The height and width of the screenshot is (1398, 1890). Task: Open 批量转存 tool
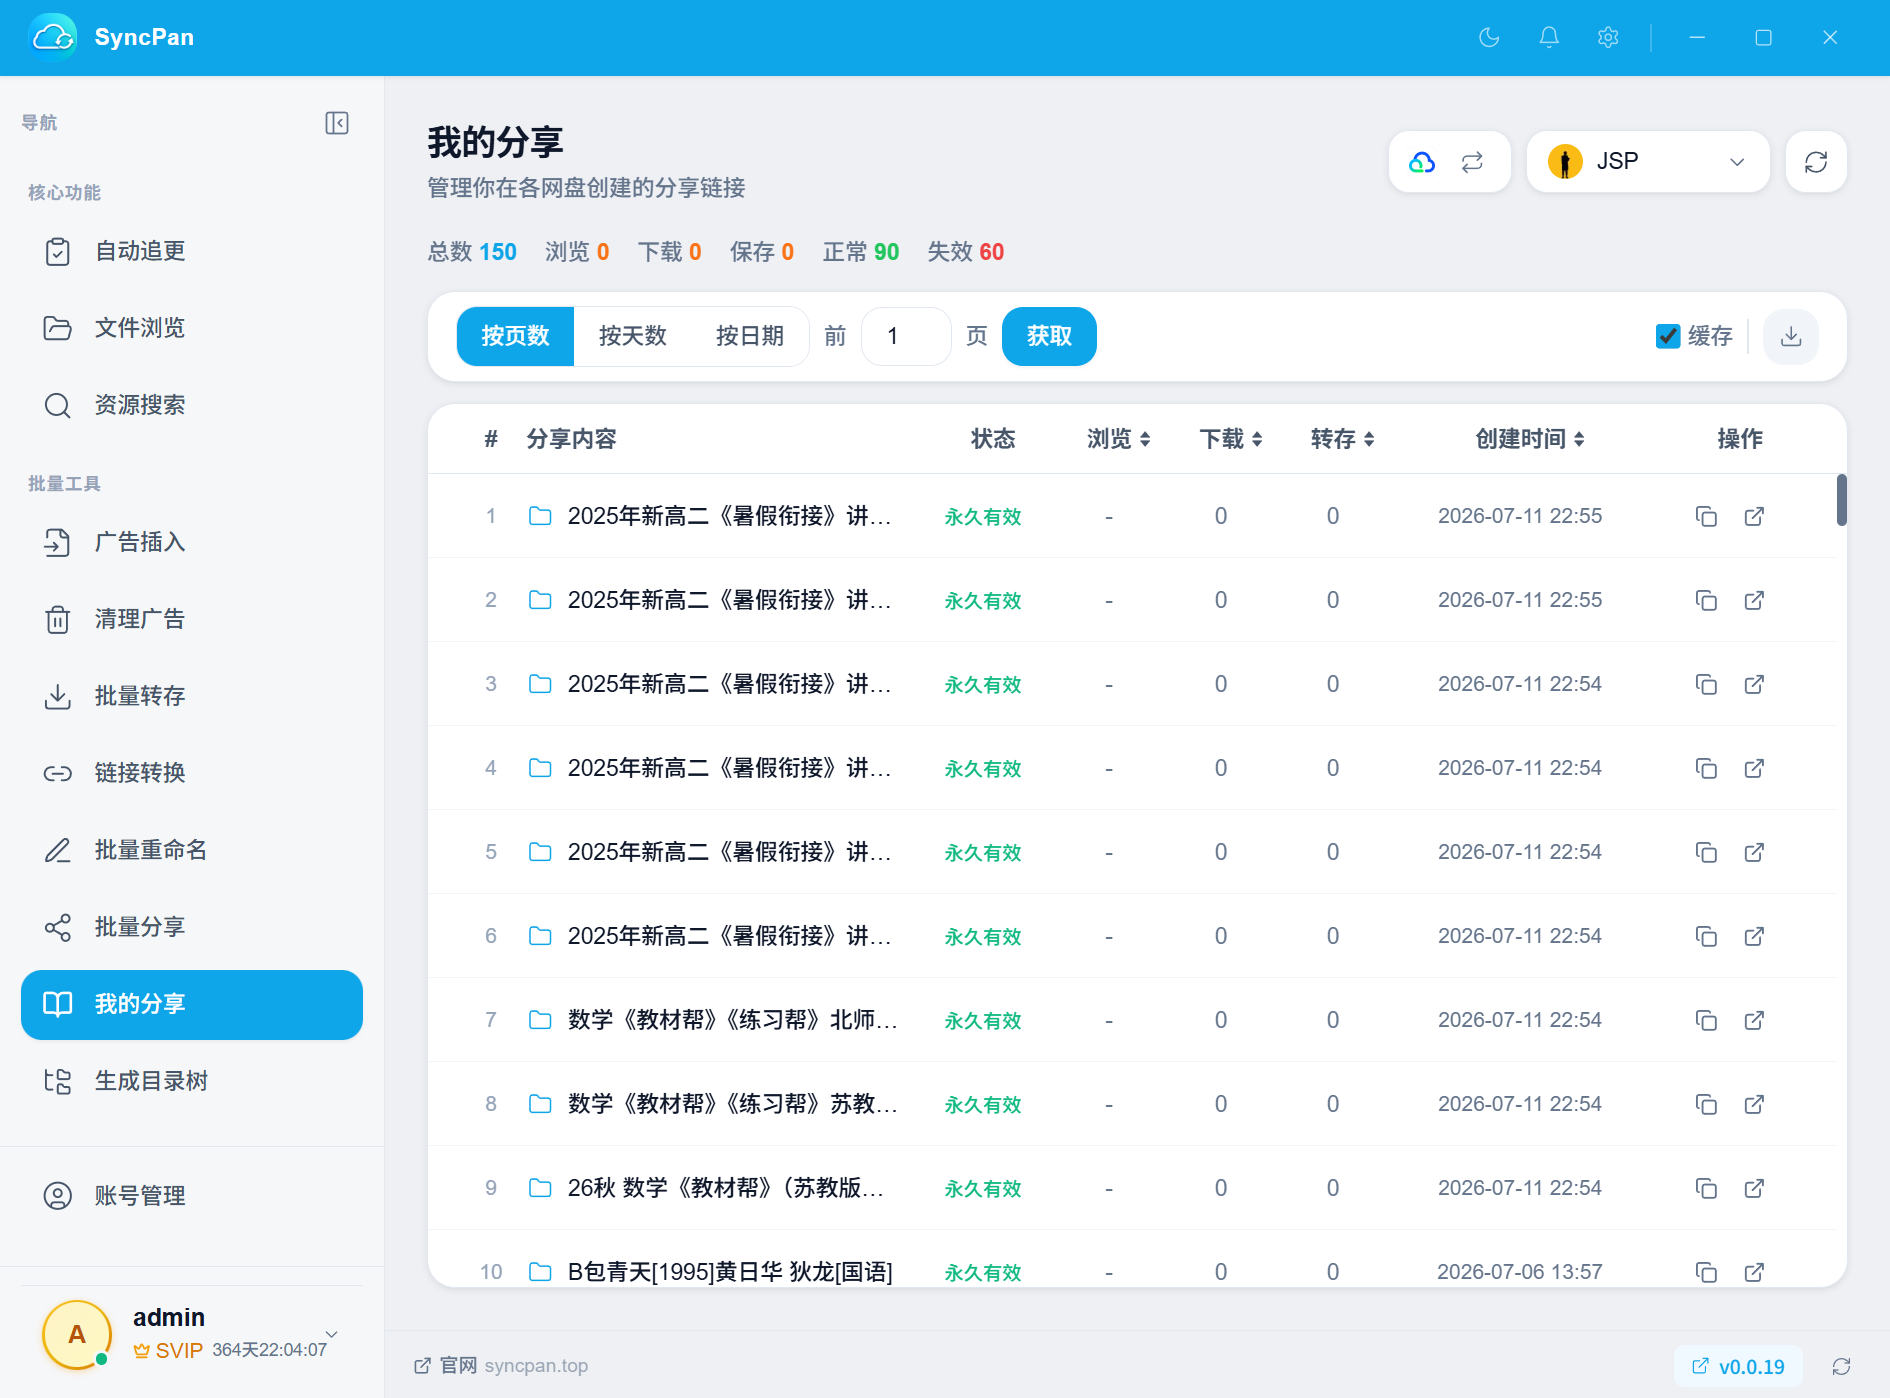[192, 696]
